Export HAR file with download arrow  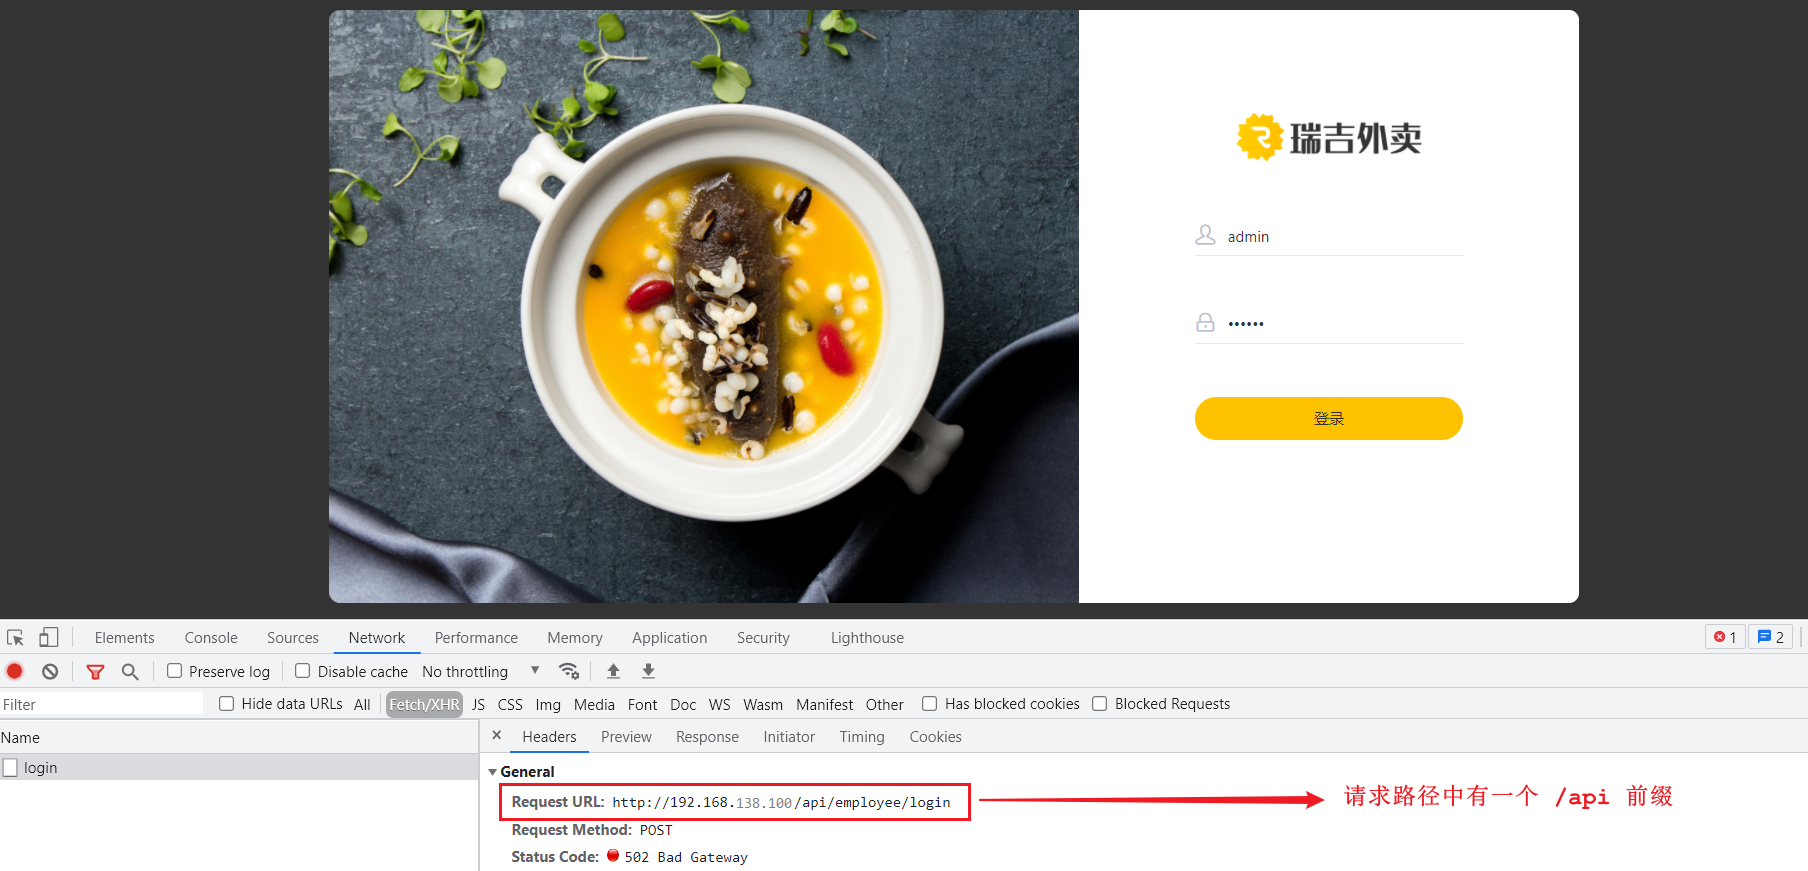click(x=648, y=671)
